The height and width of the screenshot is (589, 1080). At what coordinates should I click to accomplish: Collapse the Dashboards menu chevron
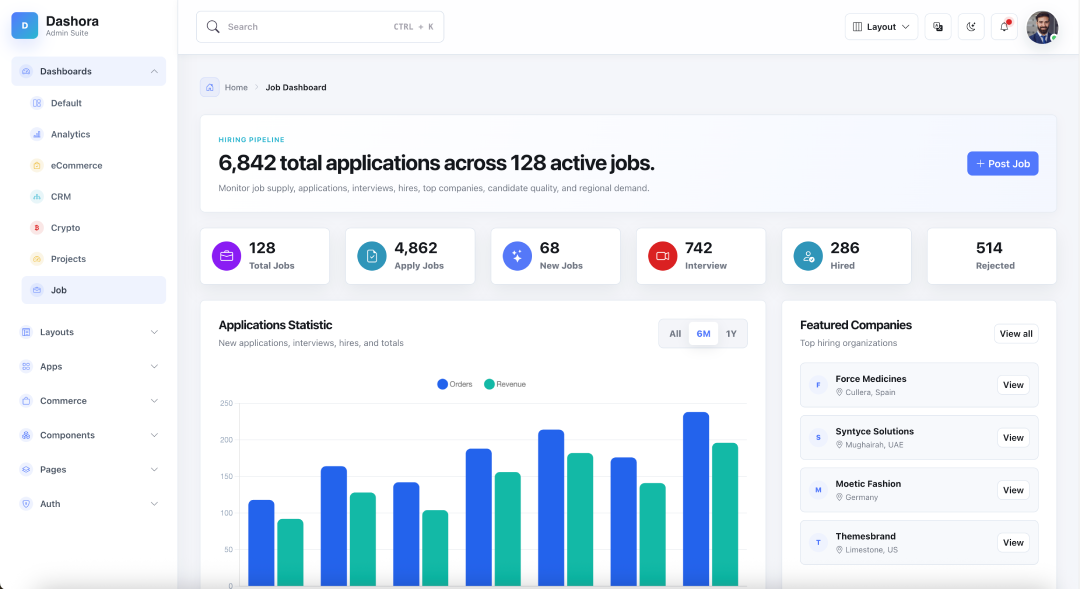(x=154, y=72)
